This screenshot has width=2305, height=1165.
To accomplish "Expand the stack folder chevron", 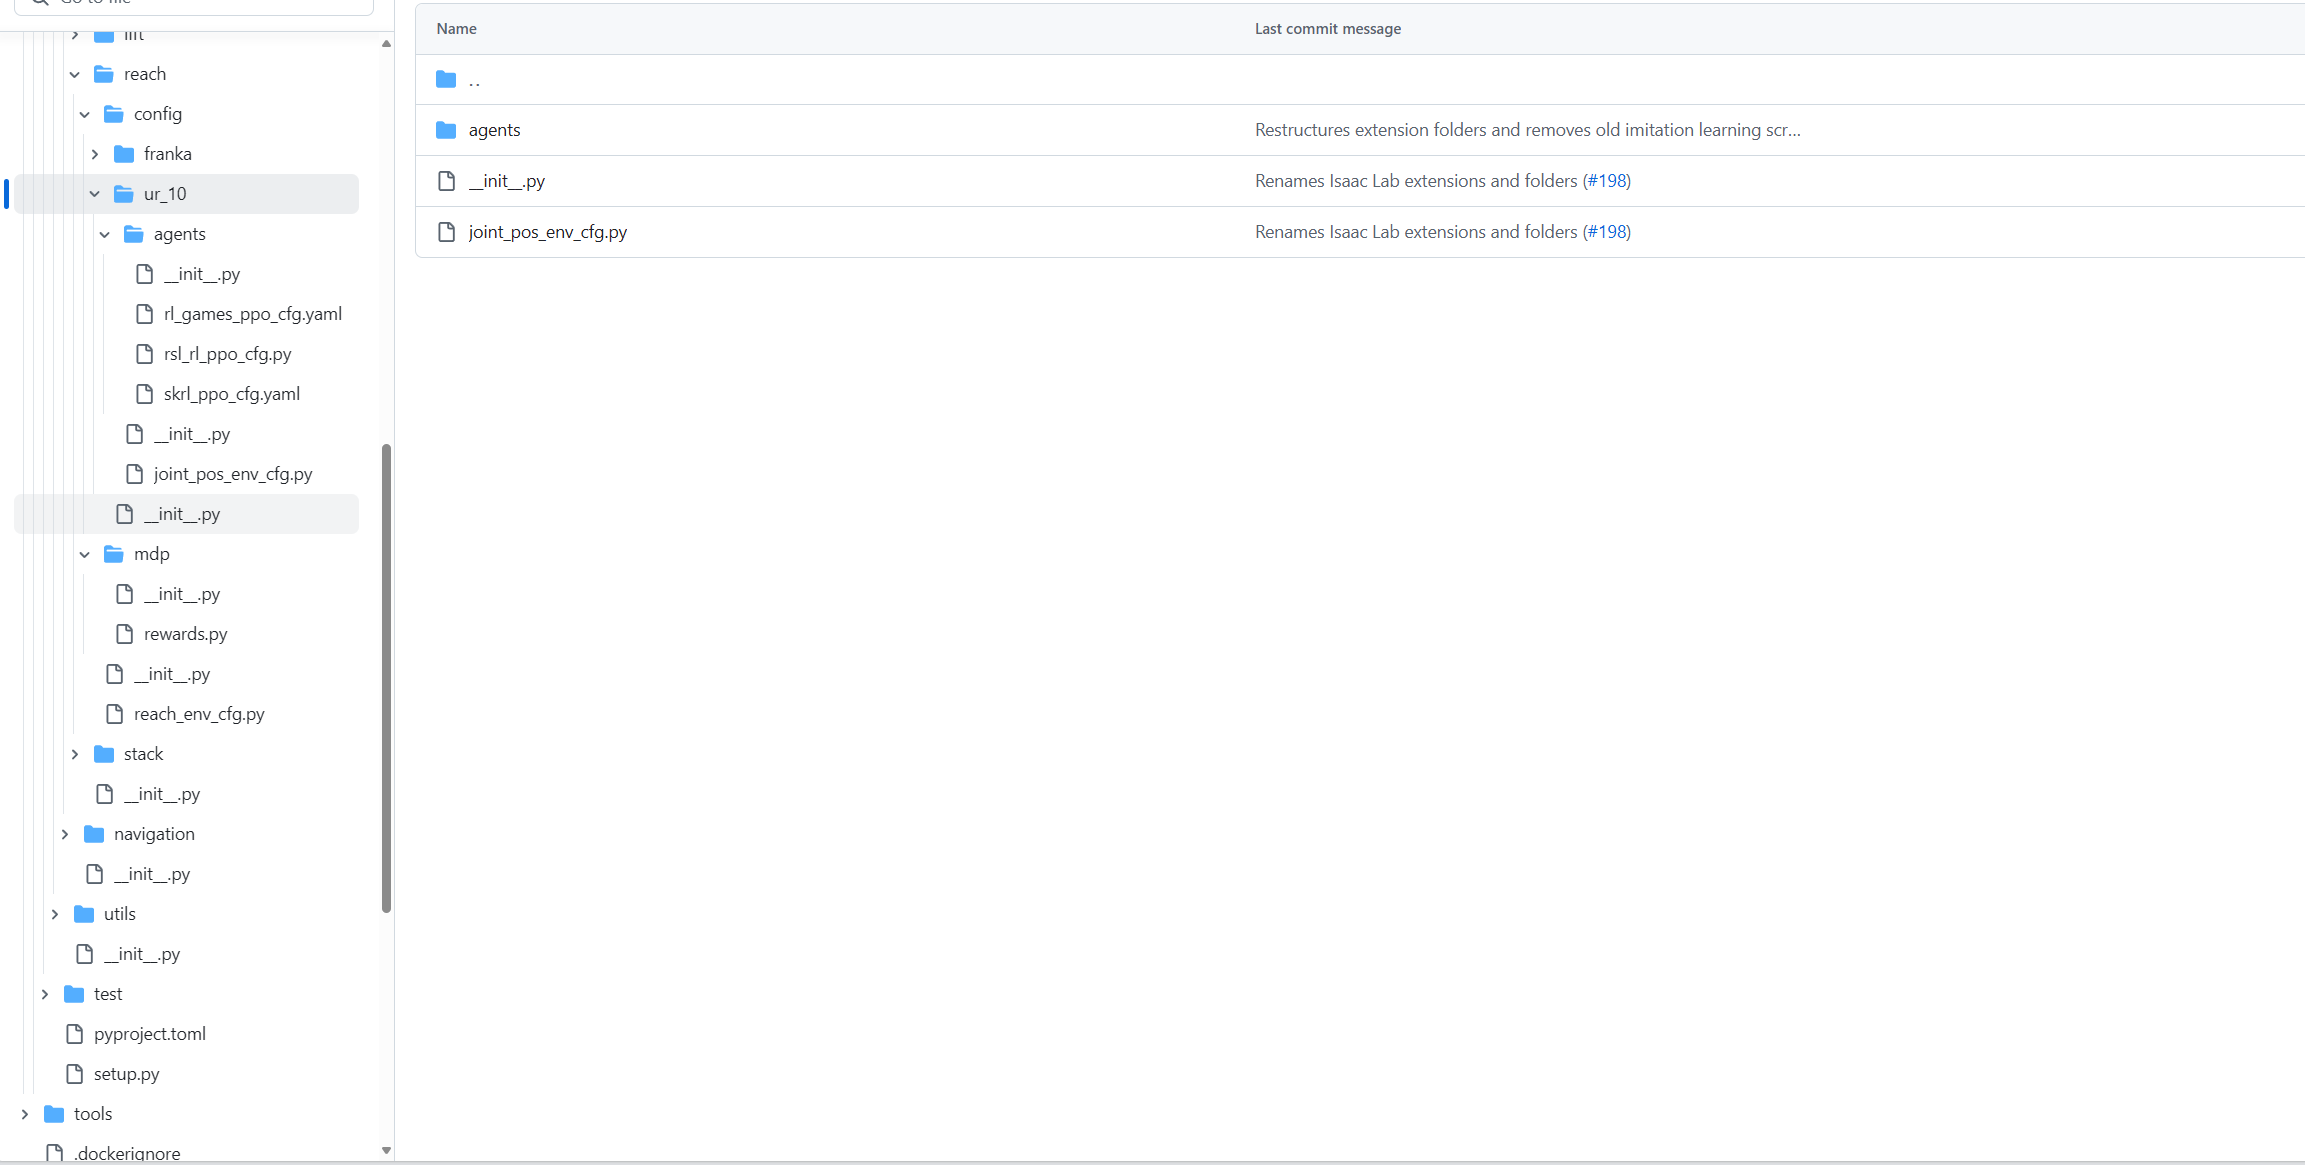I will click(x=75, y=754).
